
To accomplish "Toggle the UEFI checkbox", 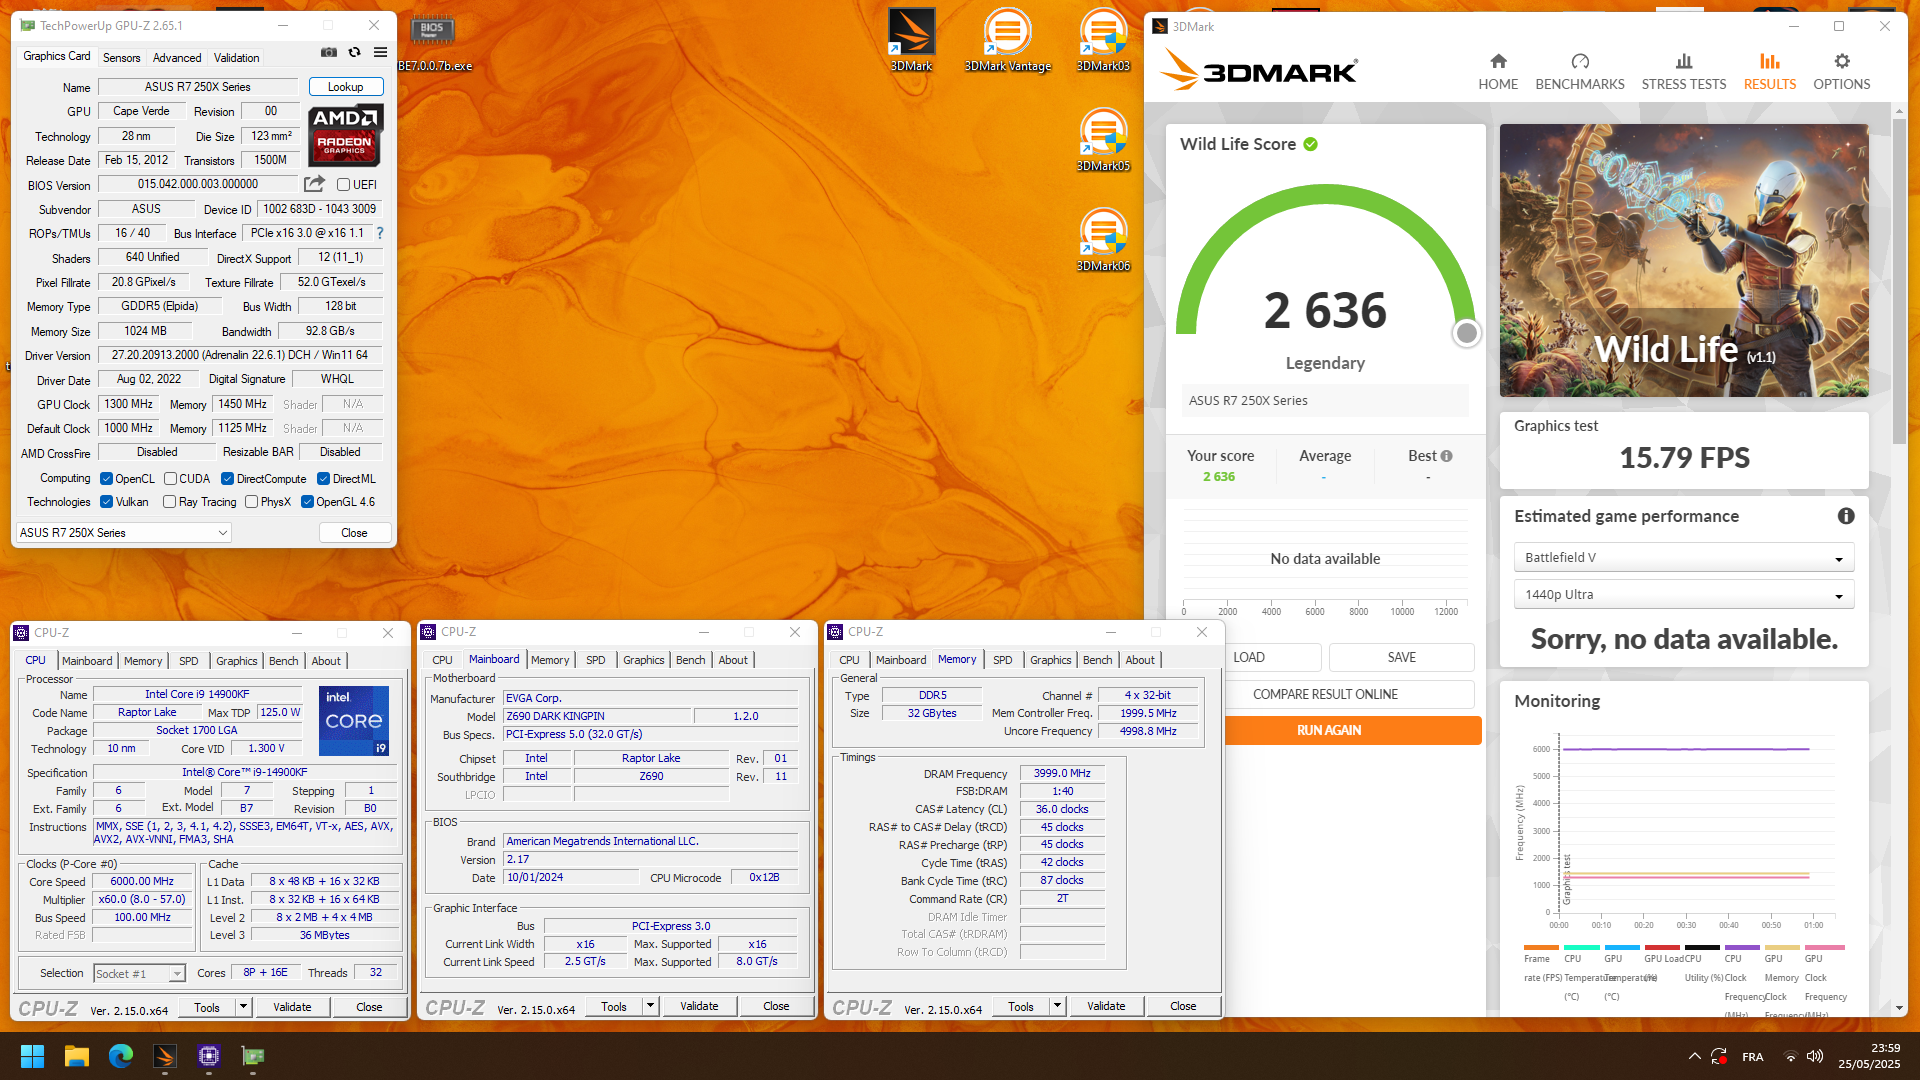I will [x=343, y=185].
